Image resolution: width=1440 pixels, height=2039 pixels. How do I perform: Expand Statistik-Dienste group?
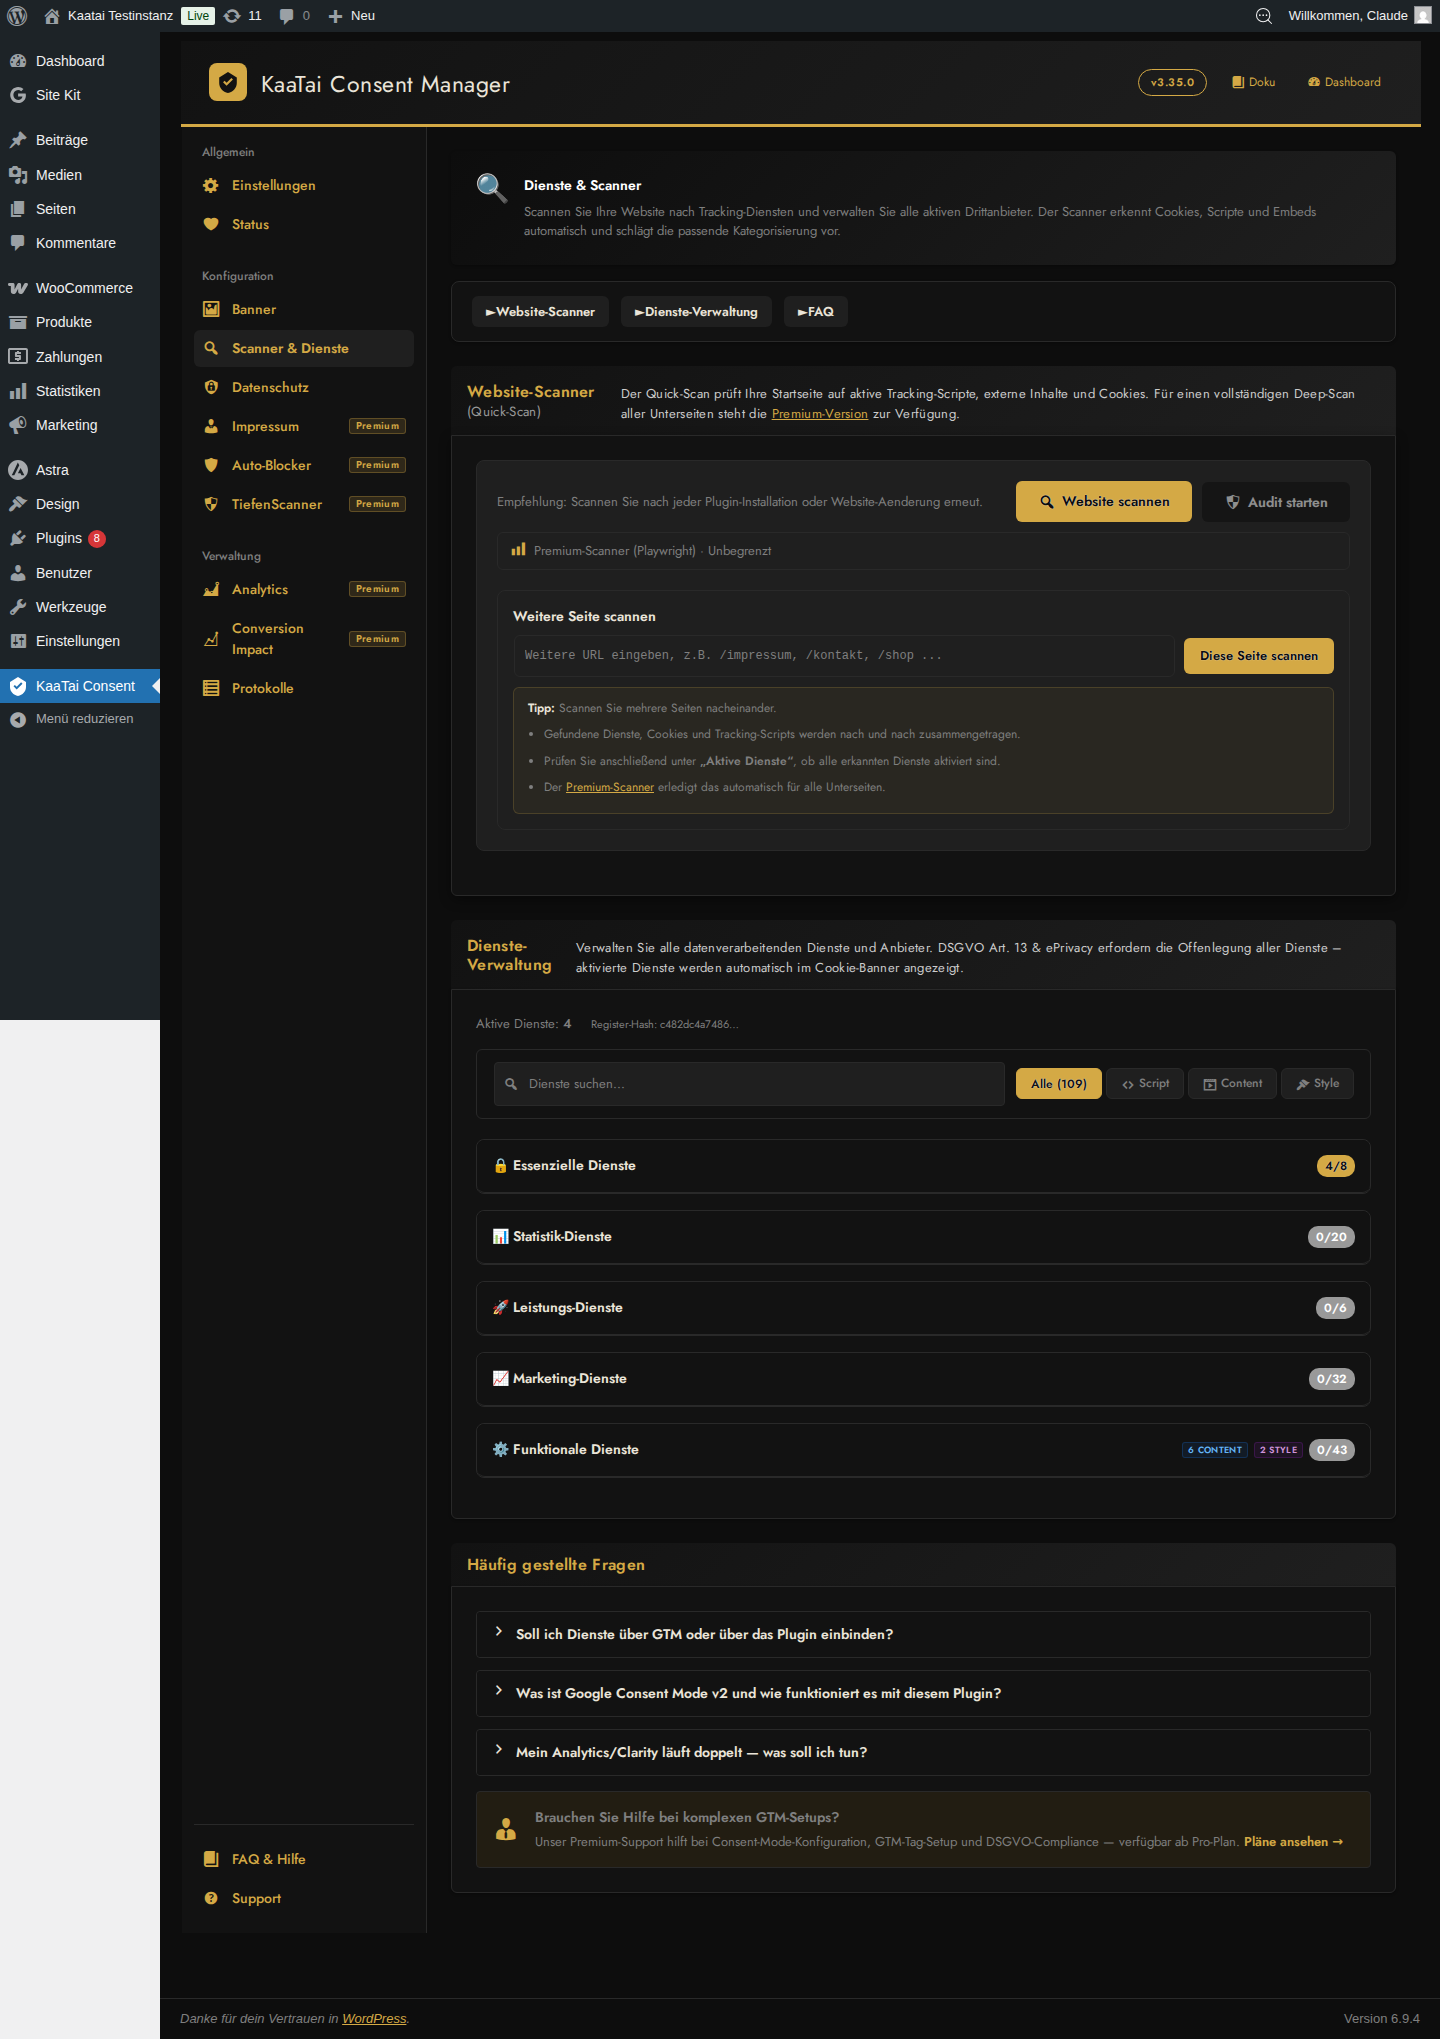[x=923, y=1237]
